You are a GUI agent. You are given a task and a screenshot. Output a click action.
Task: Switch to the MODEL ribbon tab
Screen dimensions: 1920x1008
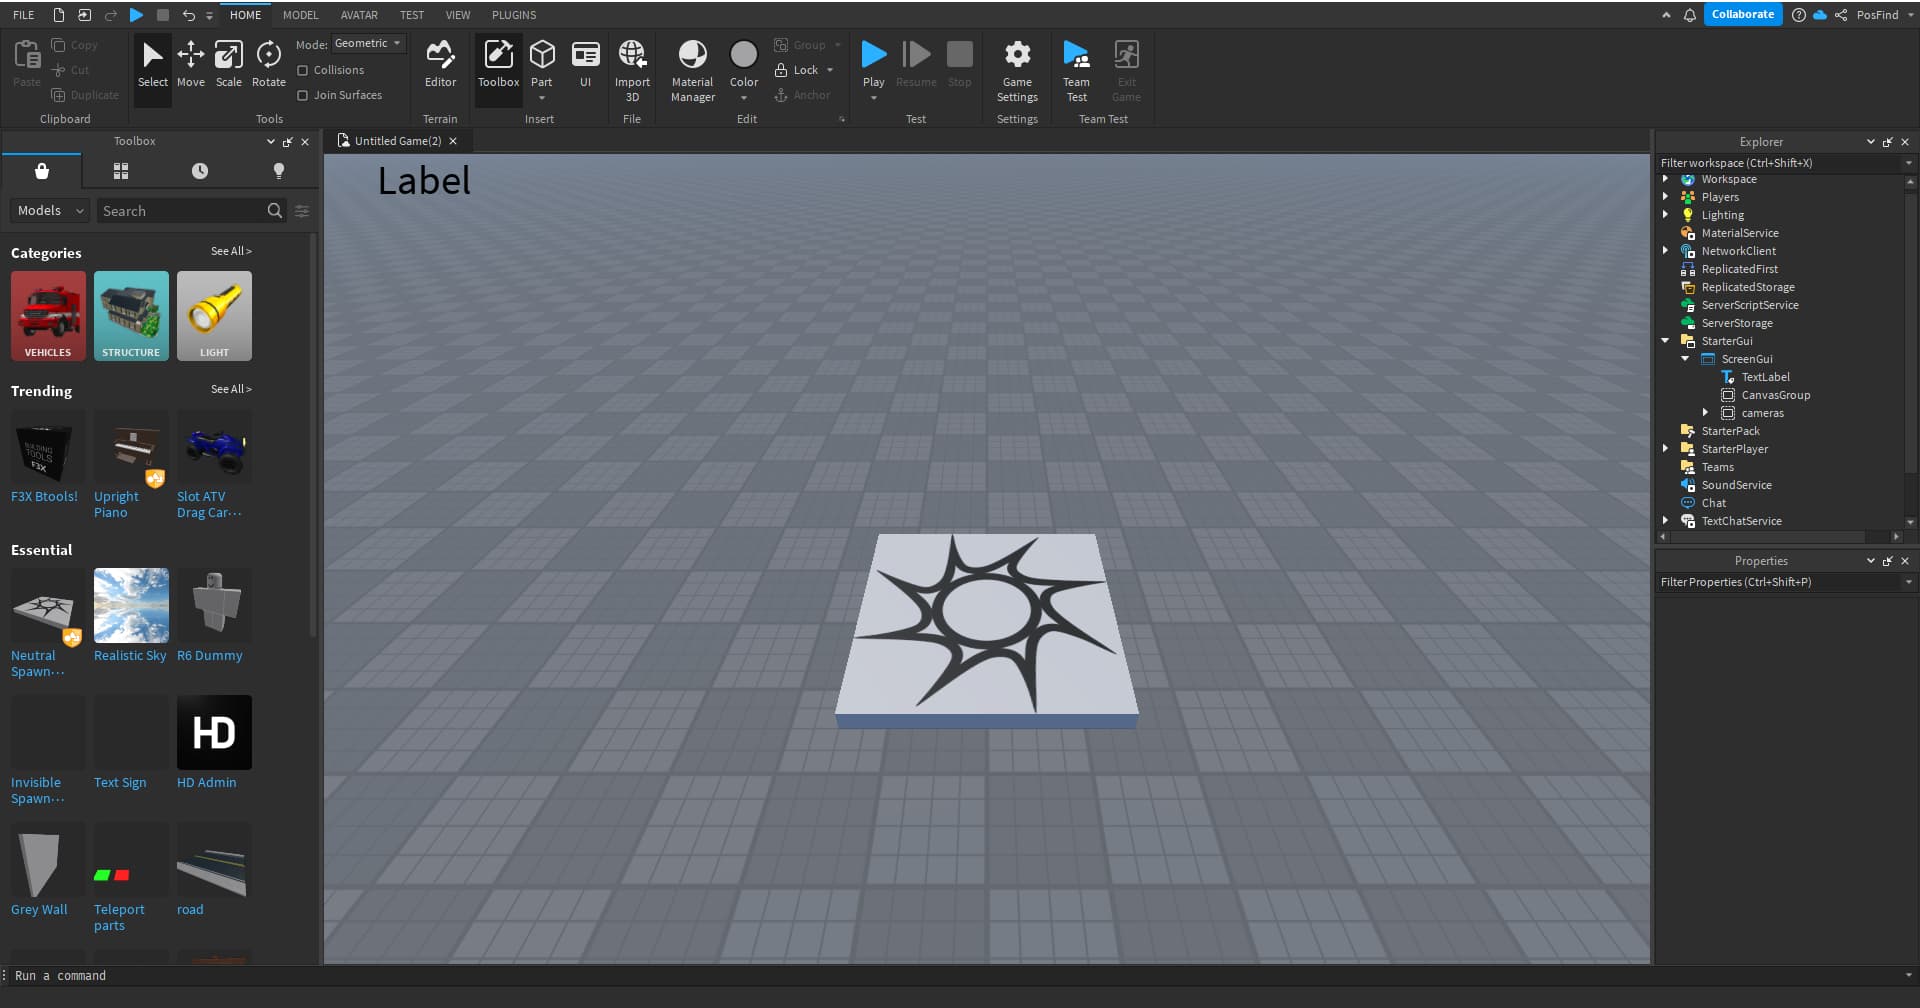(300, 15)
